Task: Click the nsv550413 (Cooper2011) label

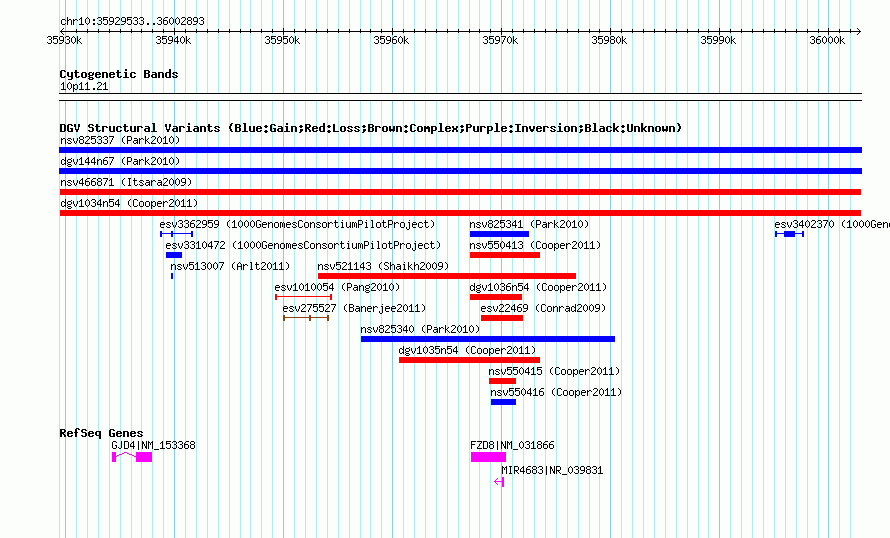Action: (x=535, y=245)
